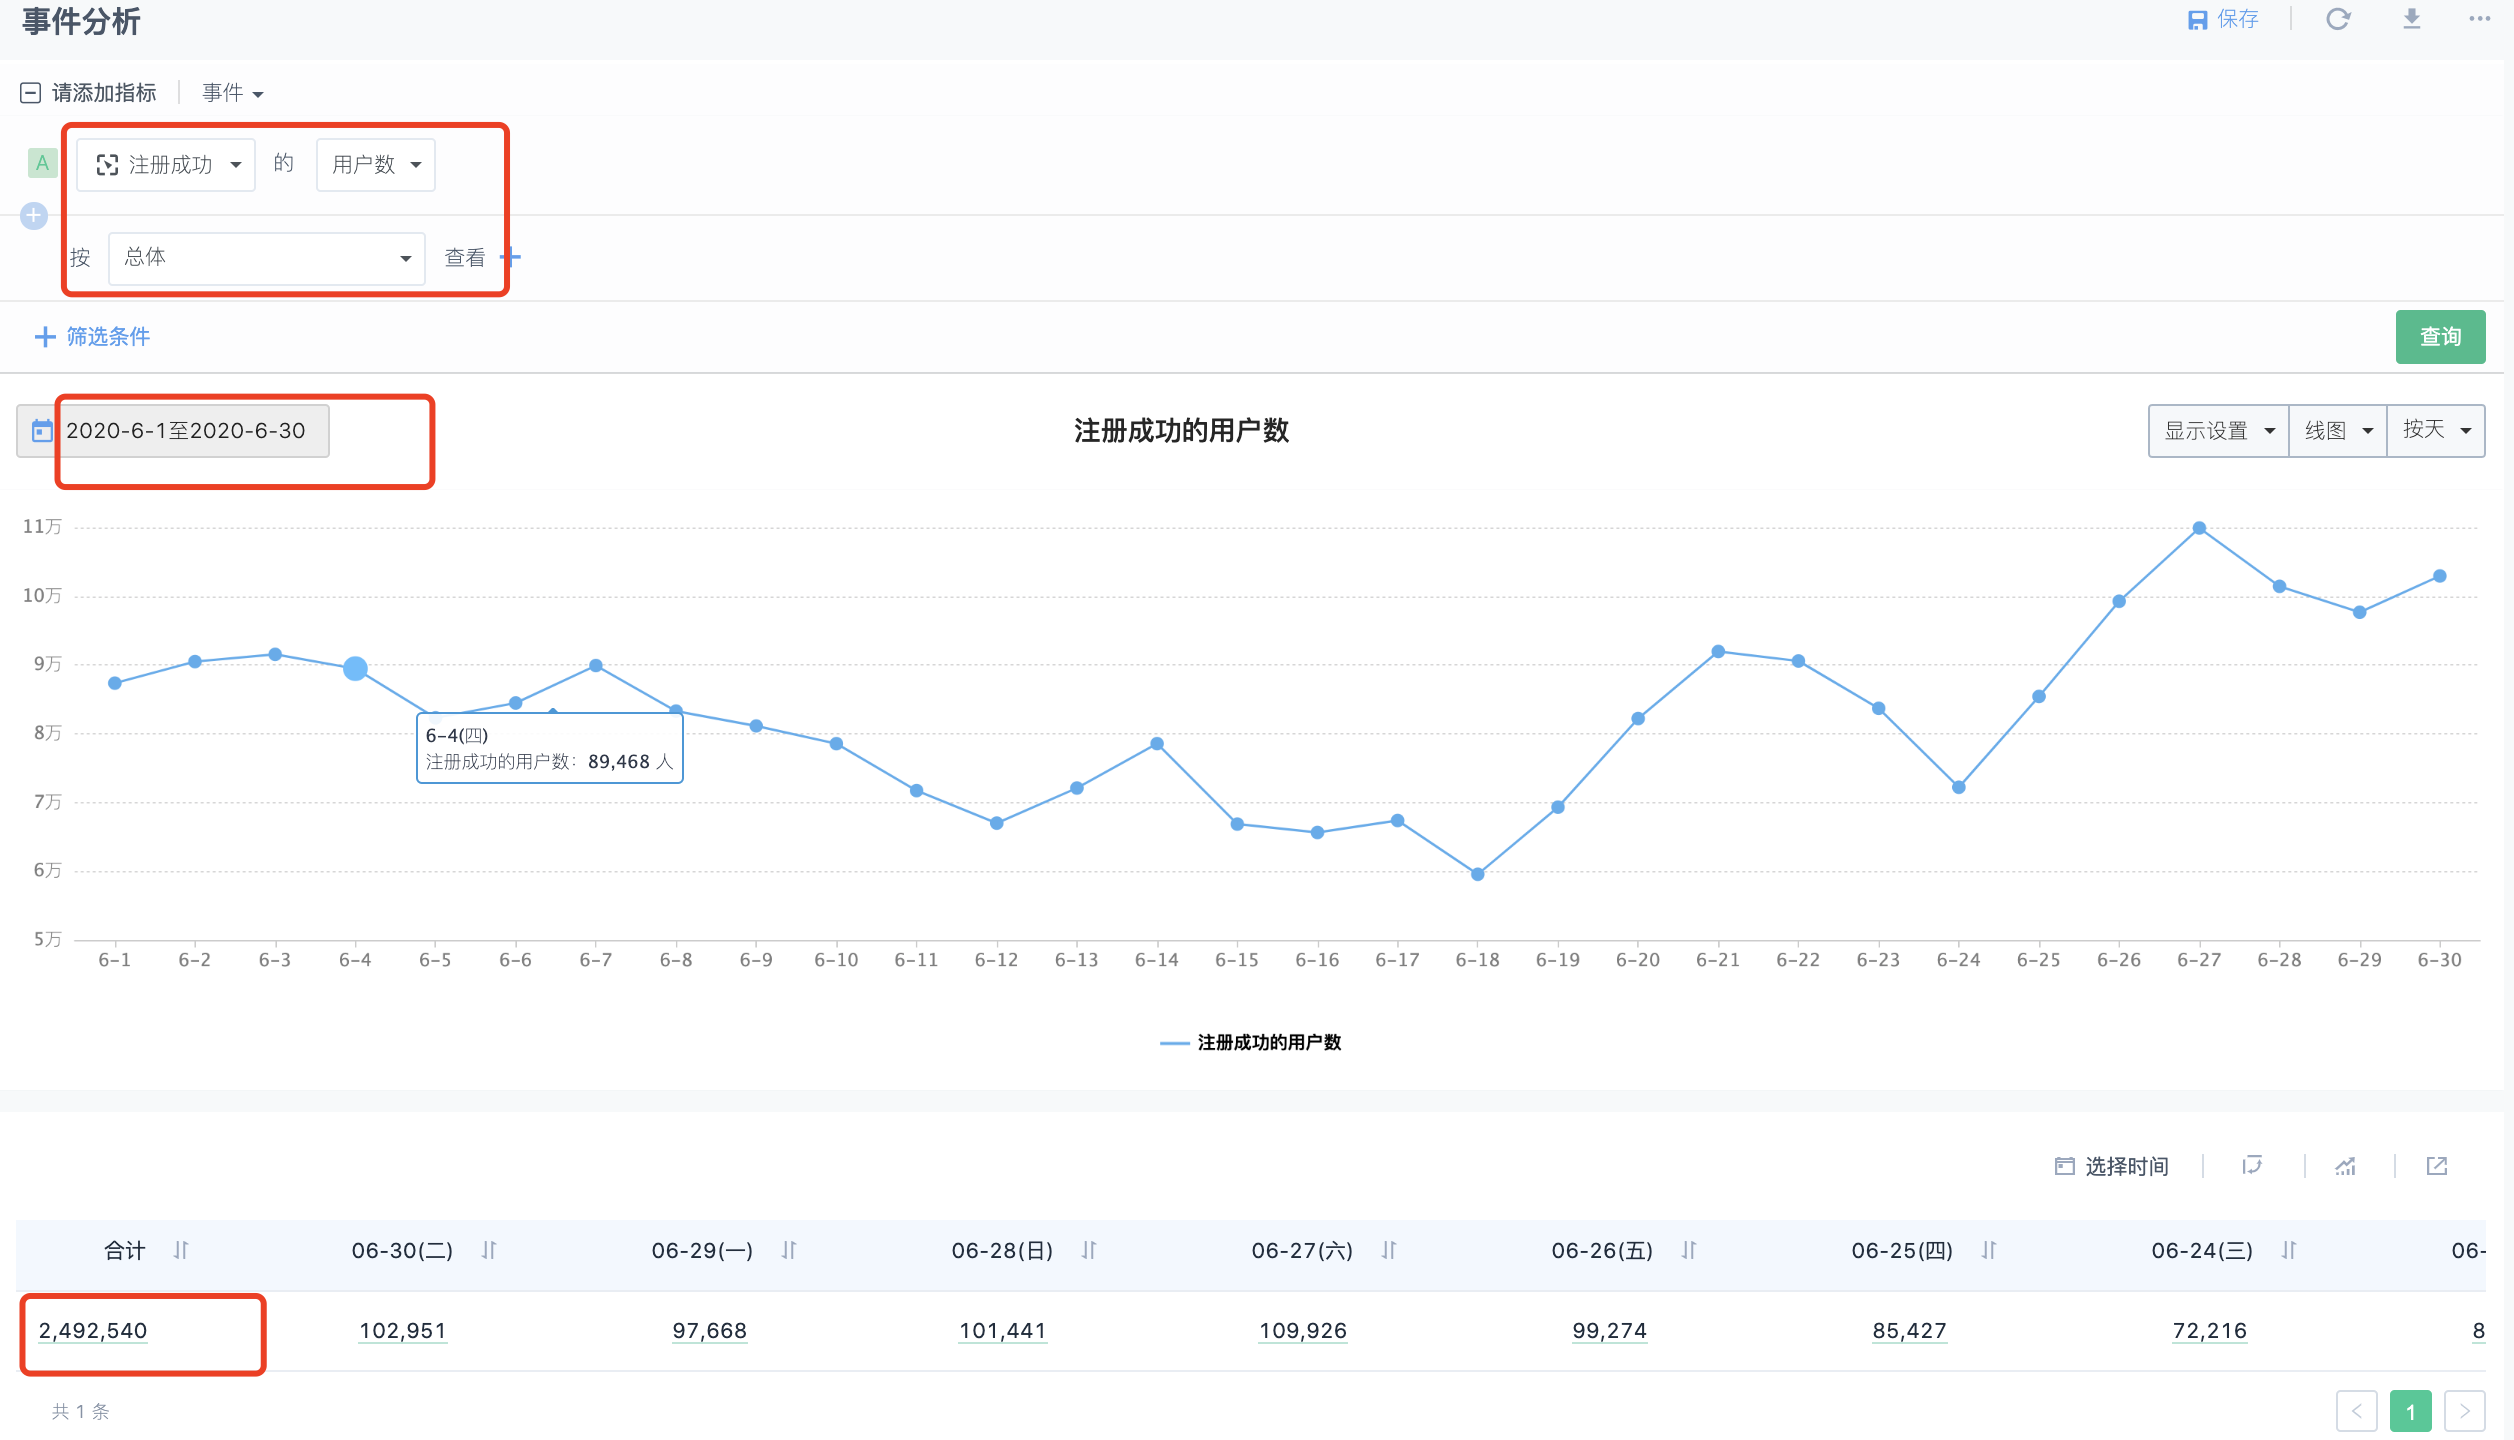Sort by the 06-27(六) column
2514x1440 pixels.
[x=1389, y=1250]
